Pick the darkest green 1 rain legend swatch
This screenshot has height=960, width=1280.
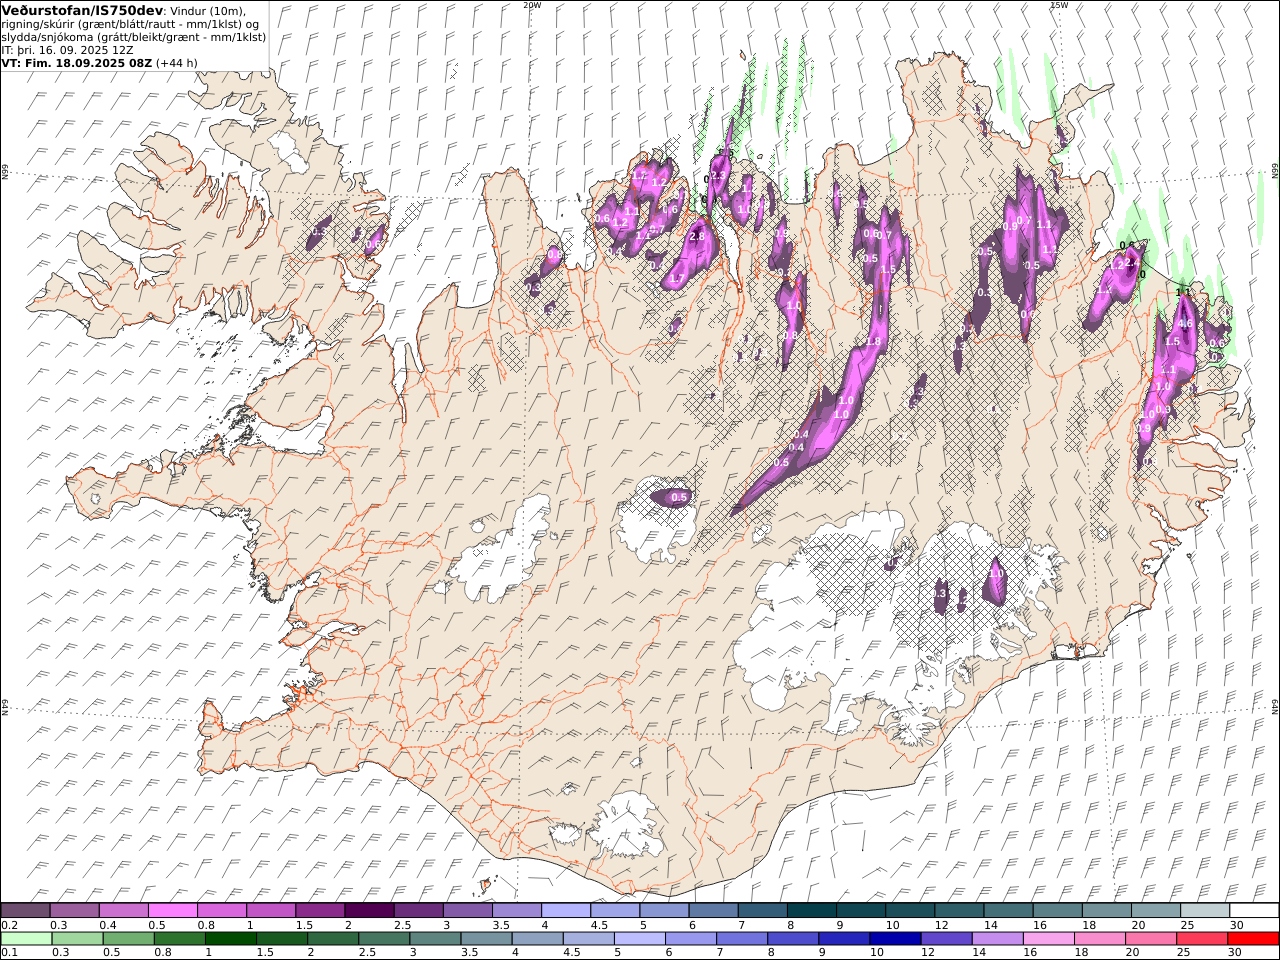tap(230, 939)
